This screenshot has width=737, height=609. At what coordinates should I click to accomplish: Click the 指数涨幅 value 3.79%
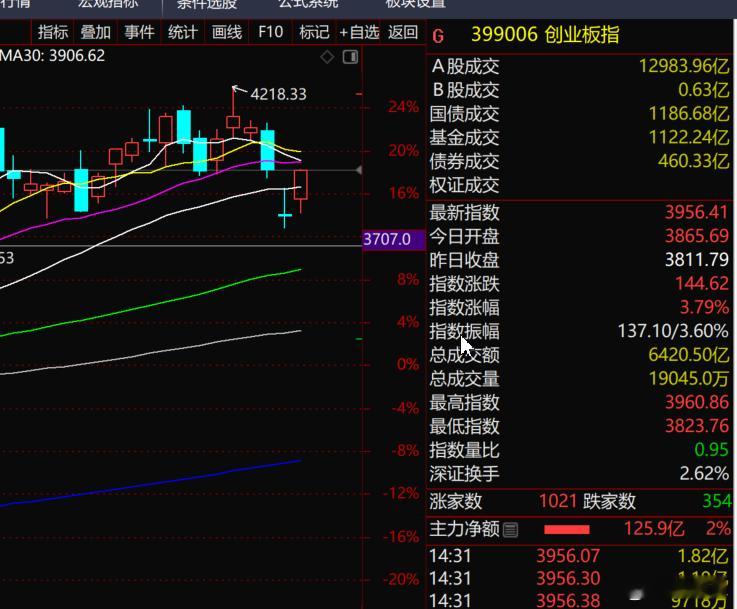tap(704, 307)
